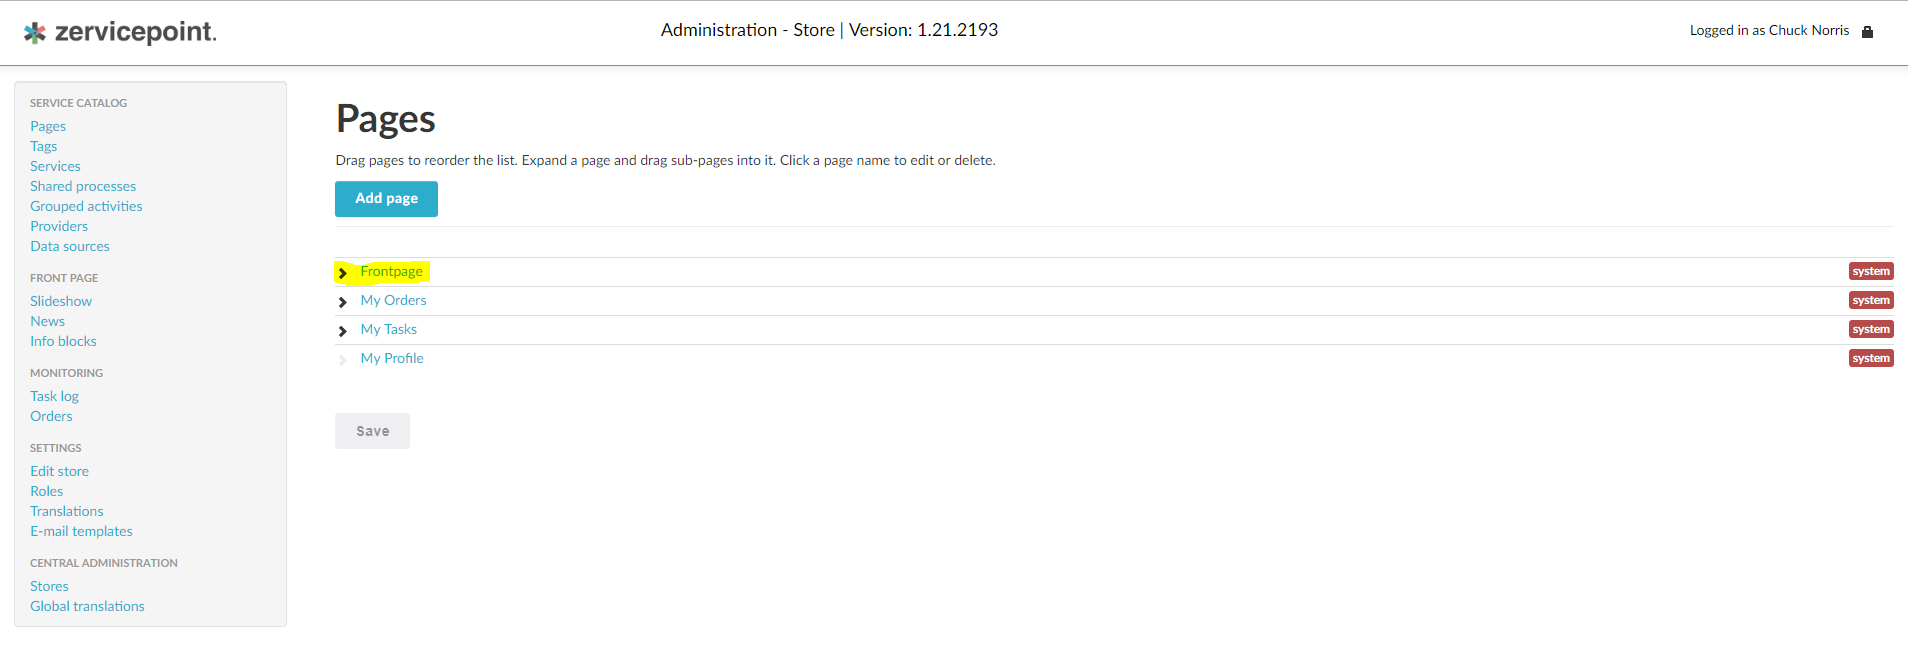Click the system badge on My Profile row

(x=1870, y=358)
